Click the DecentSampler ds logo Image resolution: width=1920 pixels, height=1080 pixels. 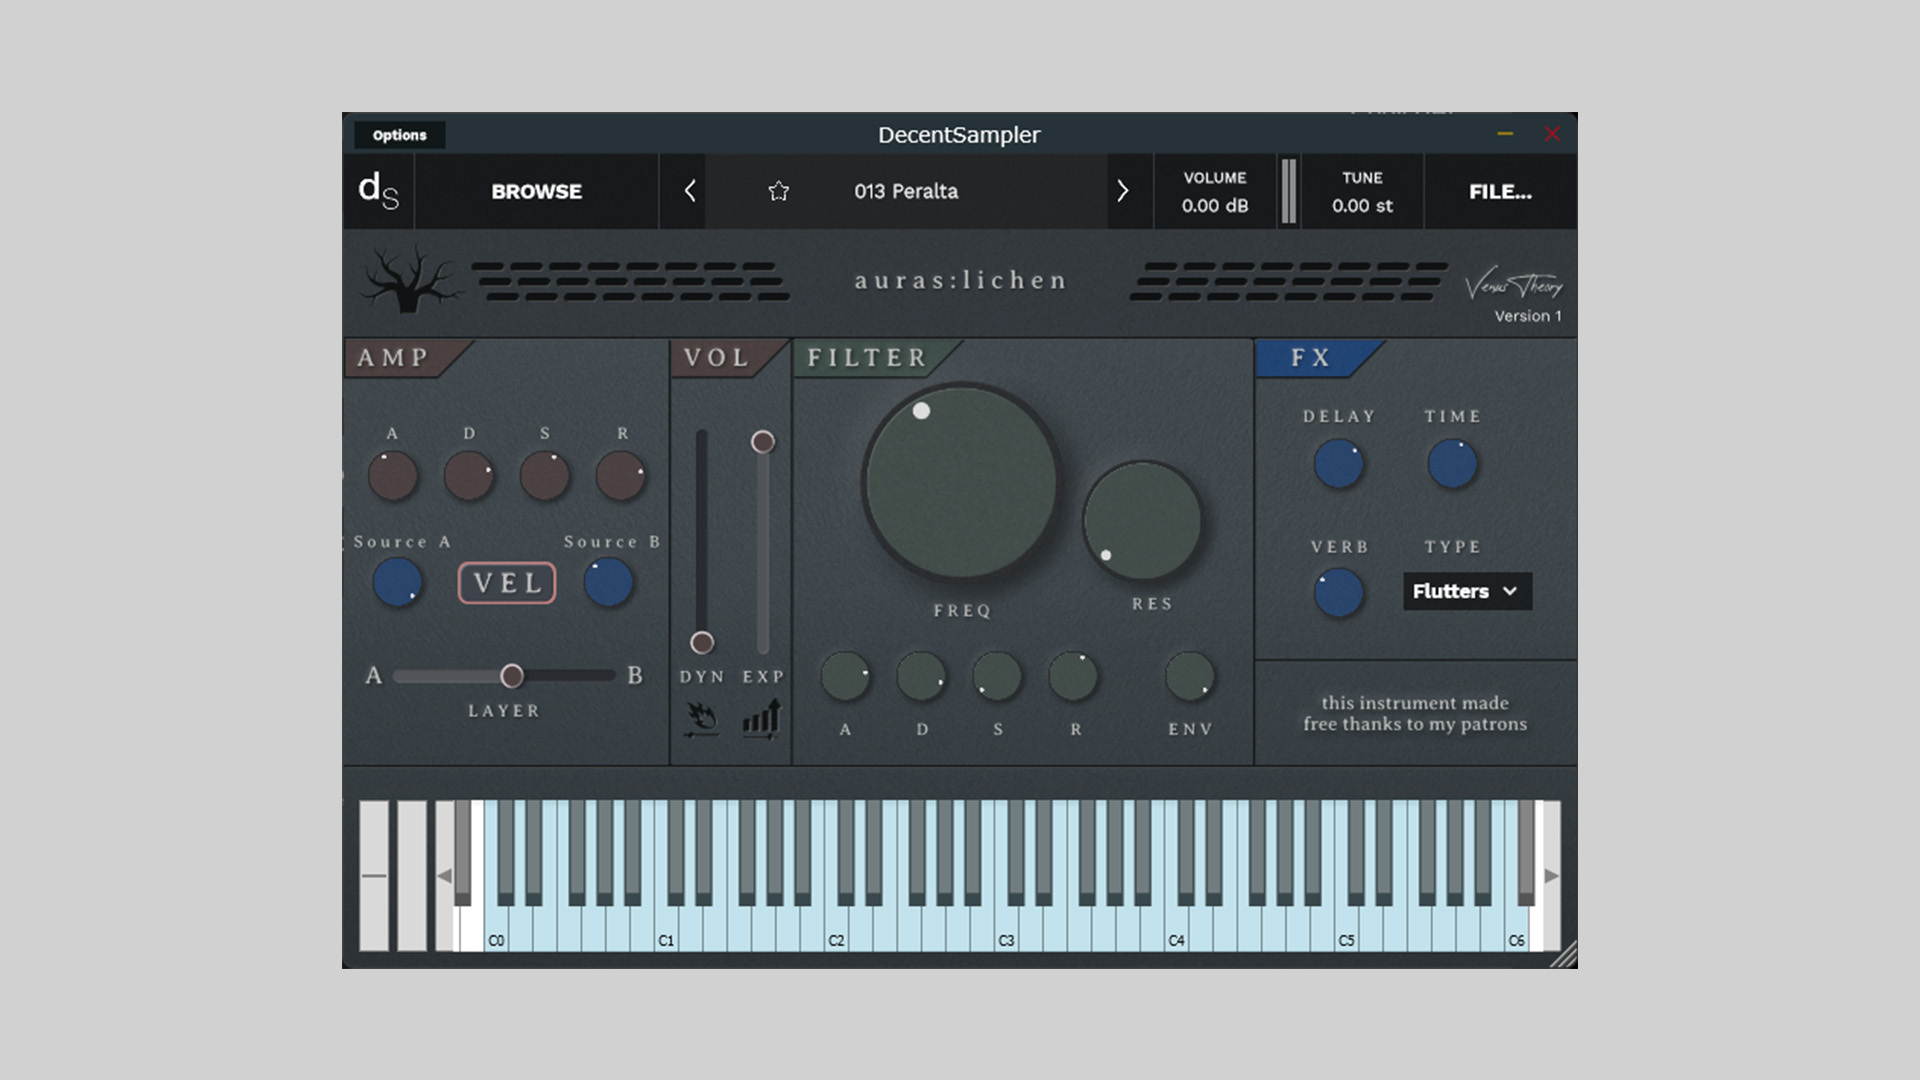(x=378, y=190)
